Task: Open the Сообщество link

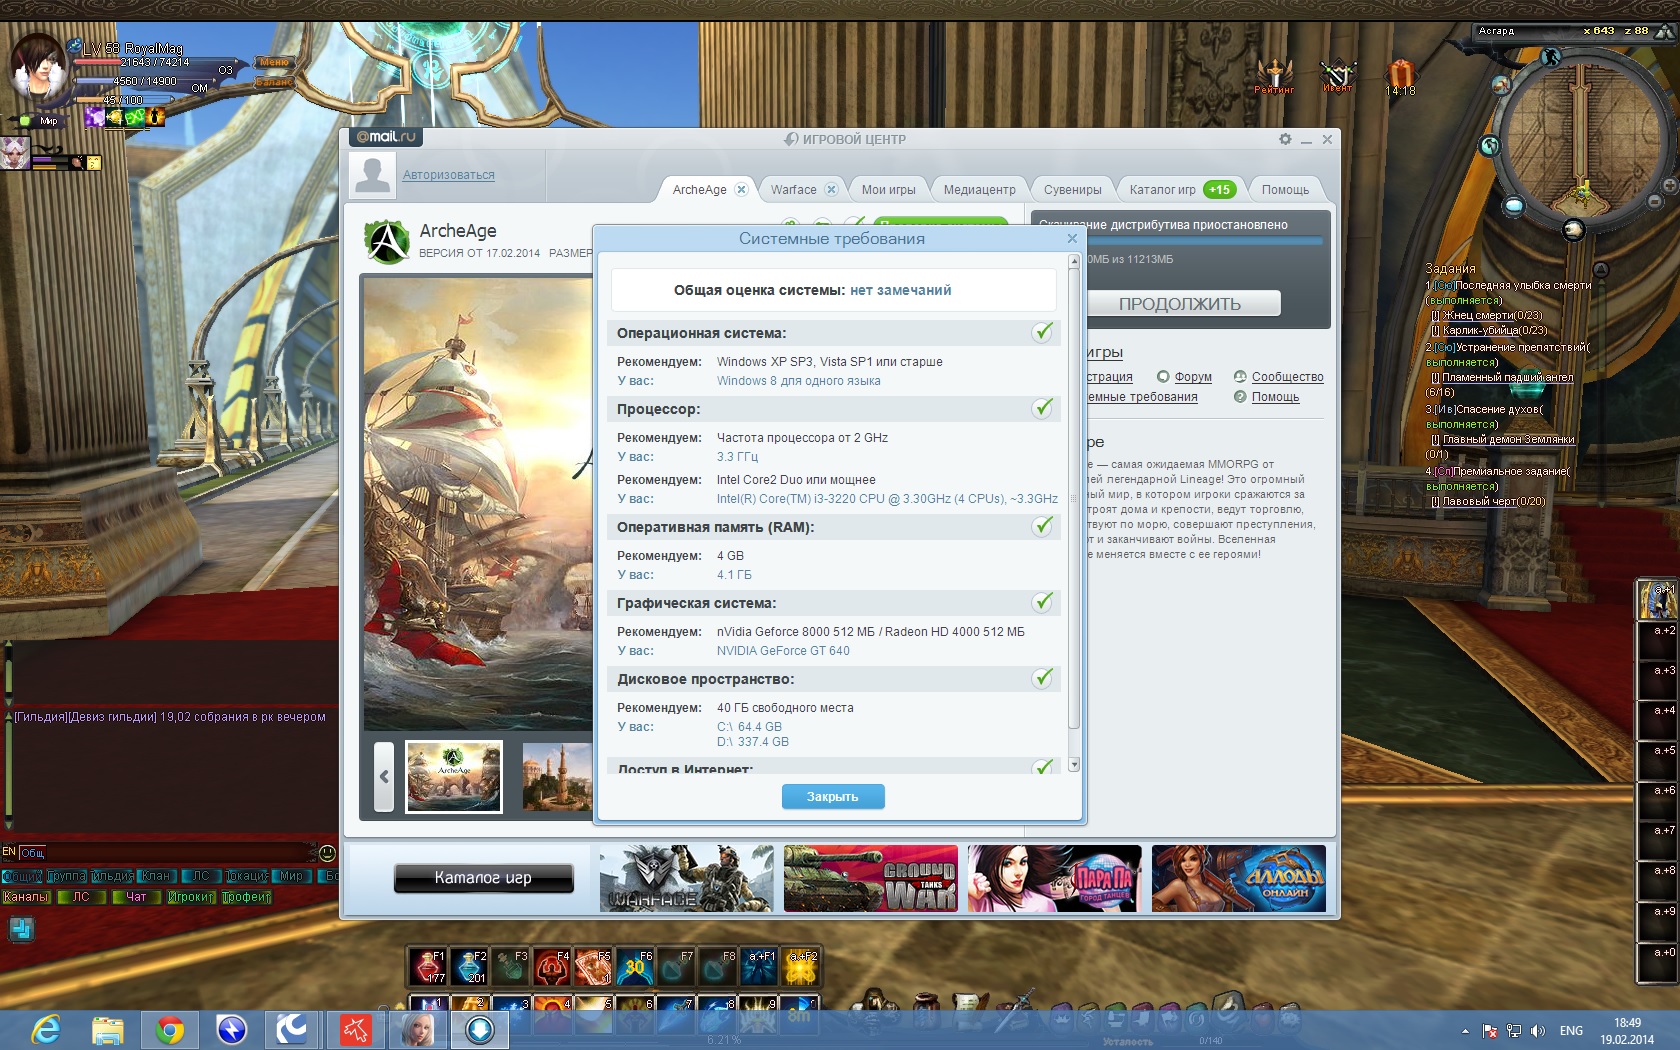Action: pos(1287,377)
